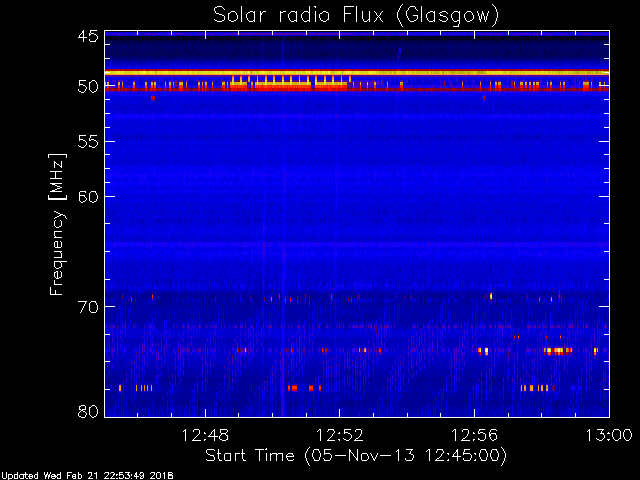Click the 'Updated Wed Feb 21 22:53:49 2018' timestamp
The height and width of the screenshot is (480, 640).
click(87, 476)
